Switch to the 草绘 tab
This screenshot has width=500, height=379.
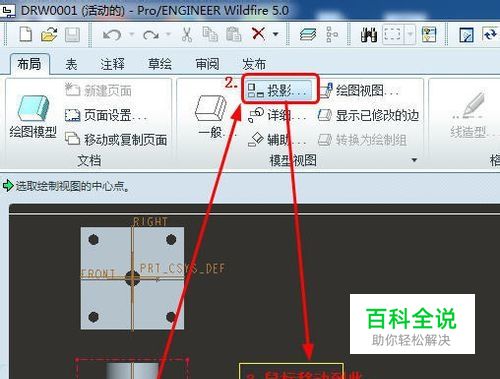coord(160,64)
